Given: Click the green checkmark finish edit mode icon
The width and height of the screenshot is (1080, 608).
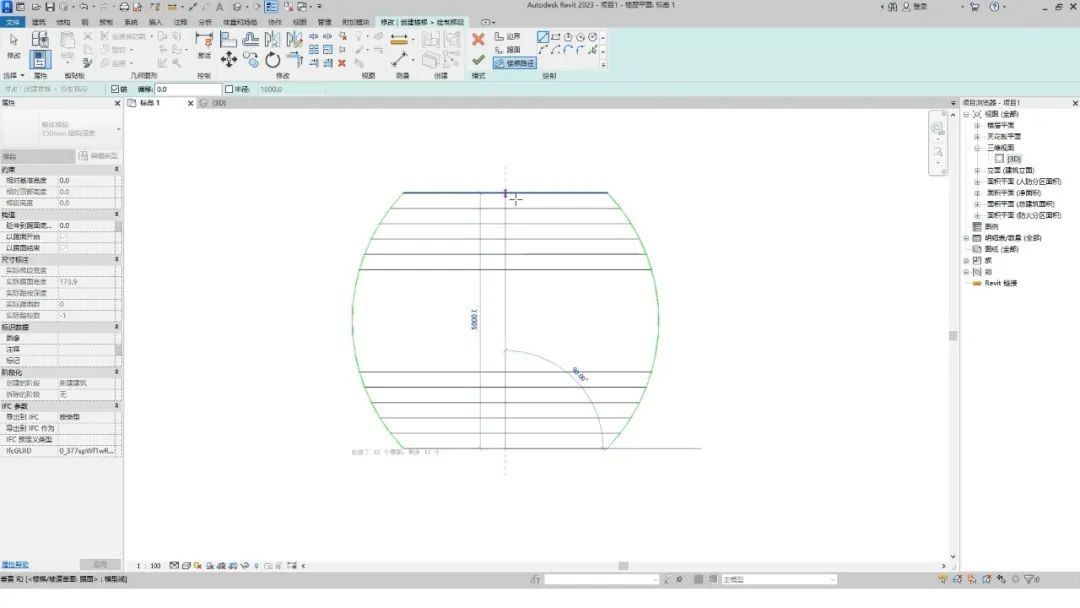Looking at the screenshot, I should (x=478, y=61).
